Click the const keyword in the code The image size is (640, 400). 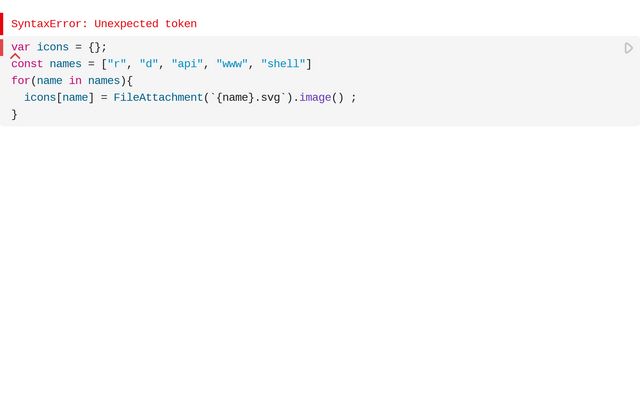(27, 64)
